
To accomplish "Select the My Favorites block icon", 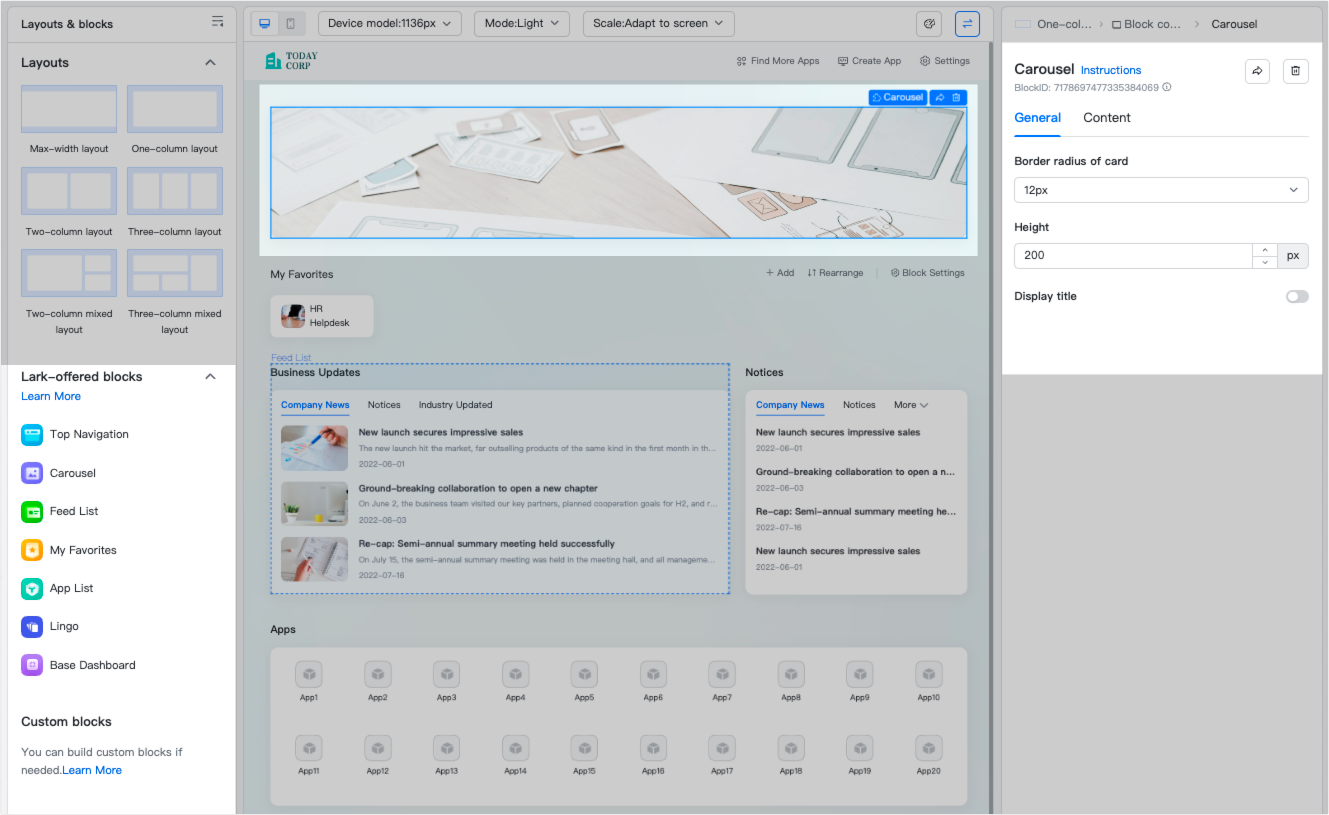I will 32,550.
